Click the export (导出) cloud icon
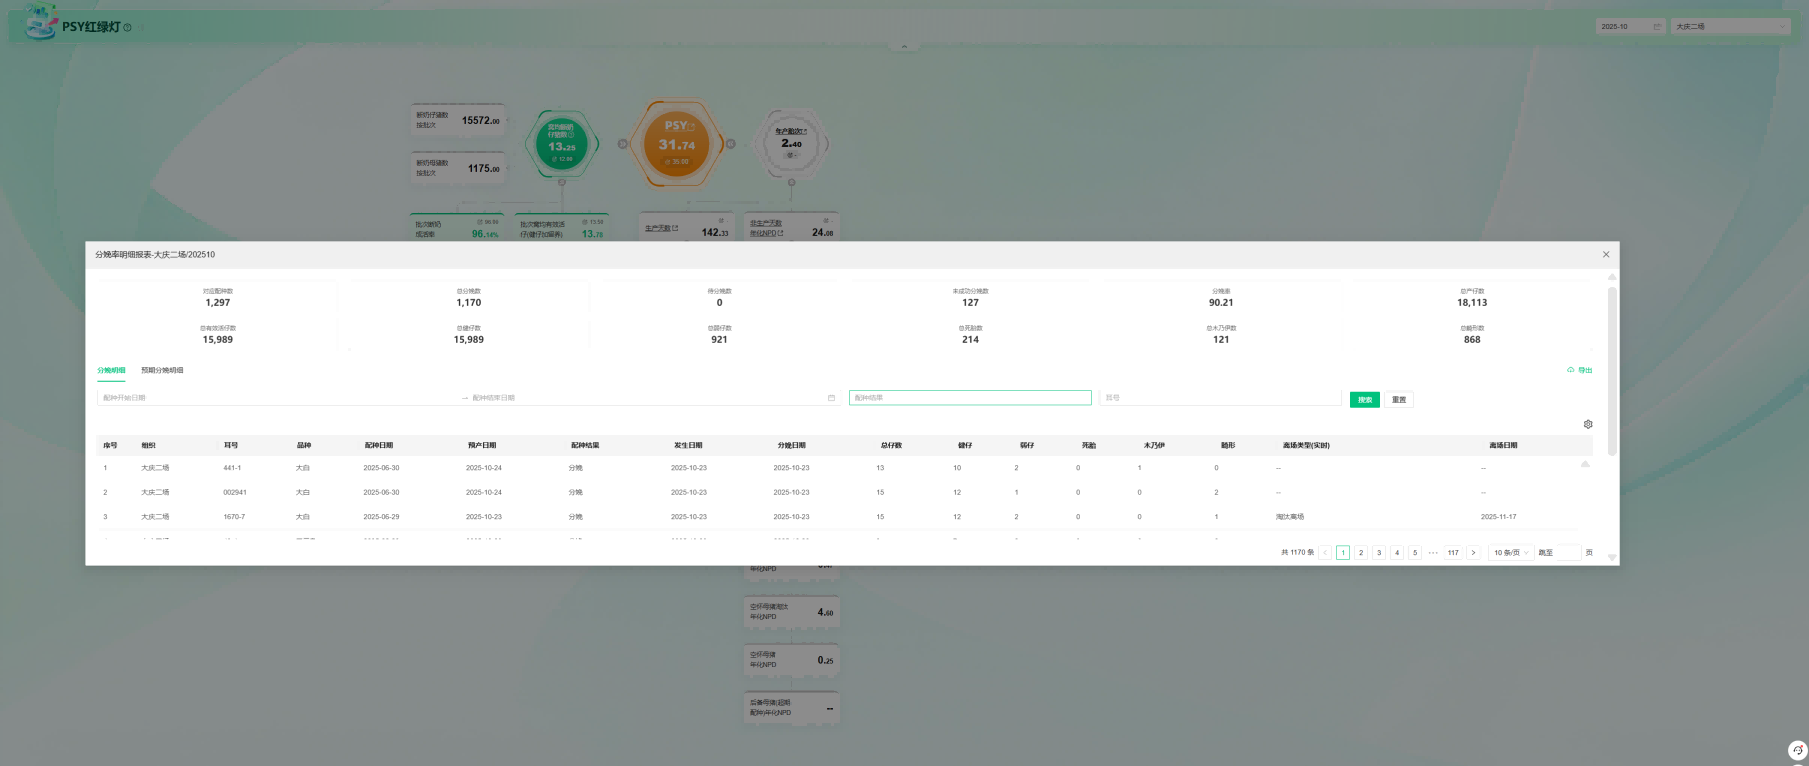This screenshot has width=1809, height=766. [x=1571, y=370]
